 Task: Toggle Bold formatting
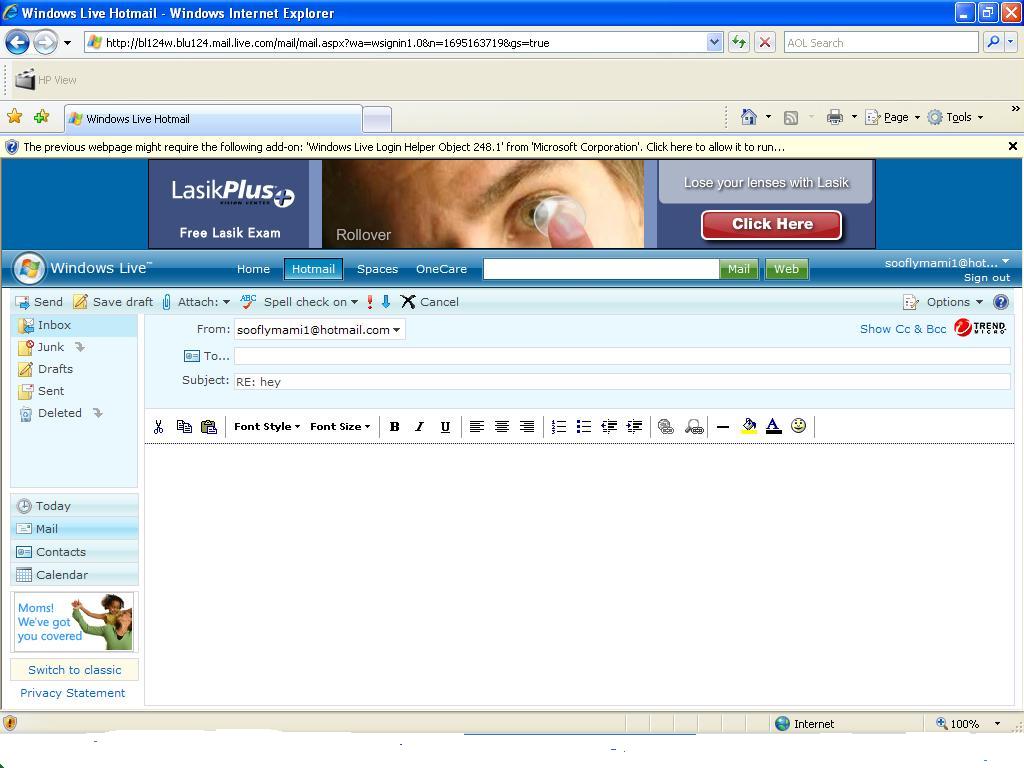point(394,426)
